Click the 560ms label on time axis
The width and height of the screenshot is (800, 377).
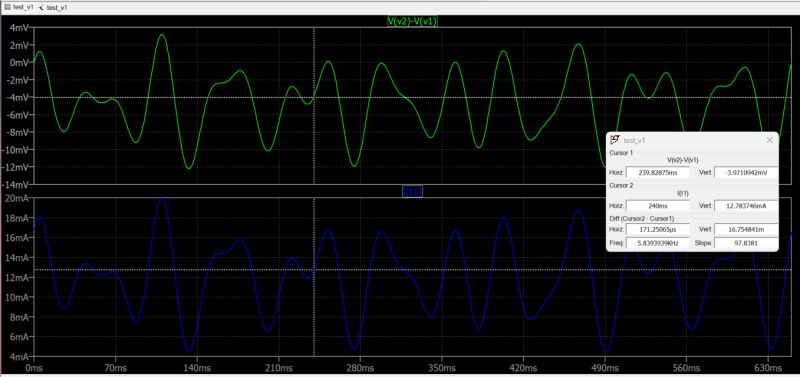point(687,367)
